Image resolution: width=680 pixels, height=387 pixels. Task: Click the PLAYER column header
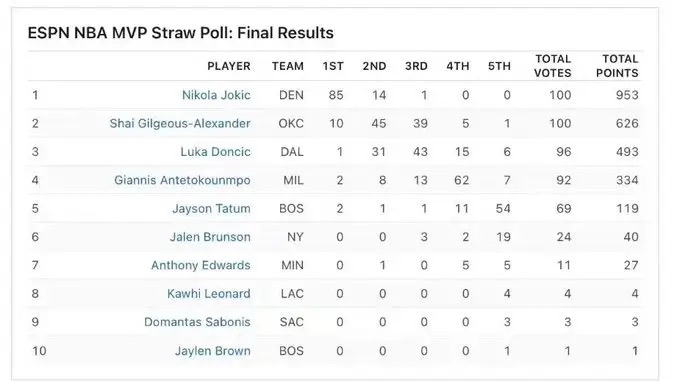[x=229, y=66]
